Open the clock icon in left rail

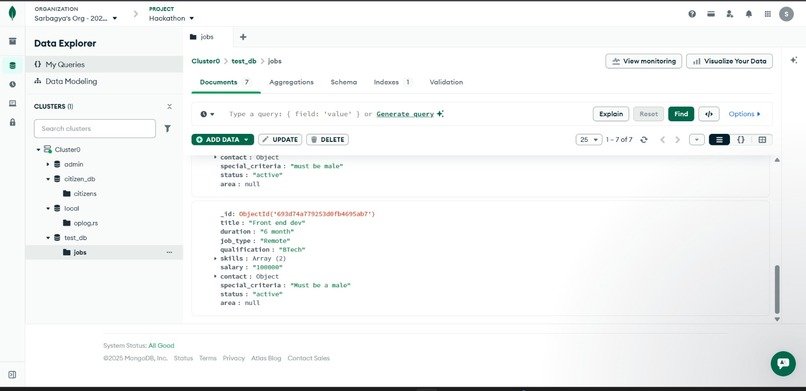point(12,84)
